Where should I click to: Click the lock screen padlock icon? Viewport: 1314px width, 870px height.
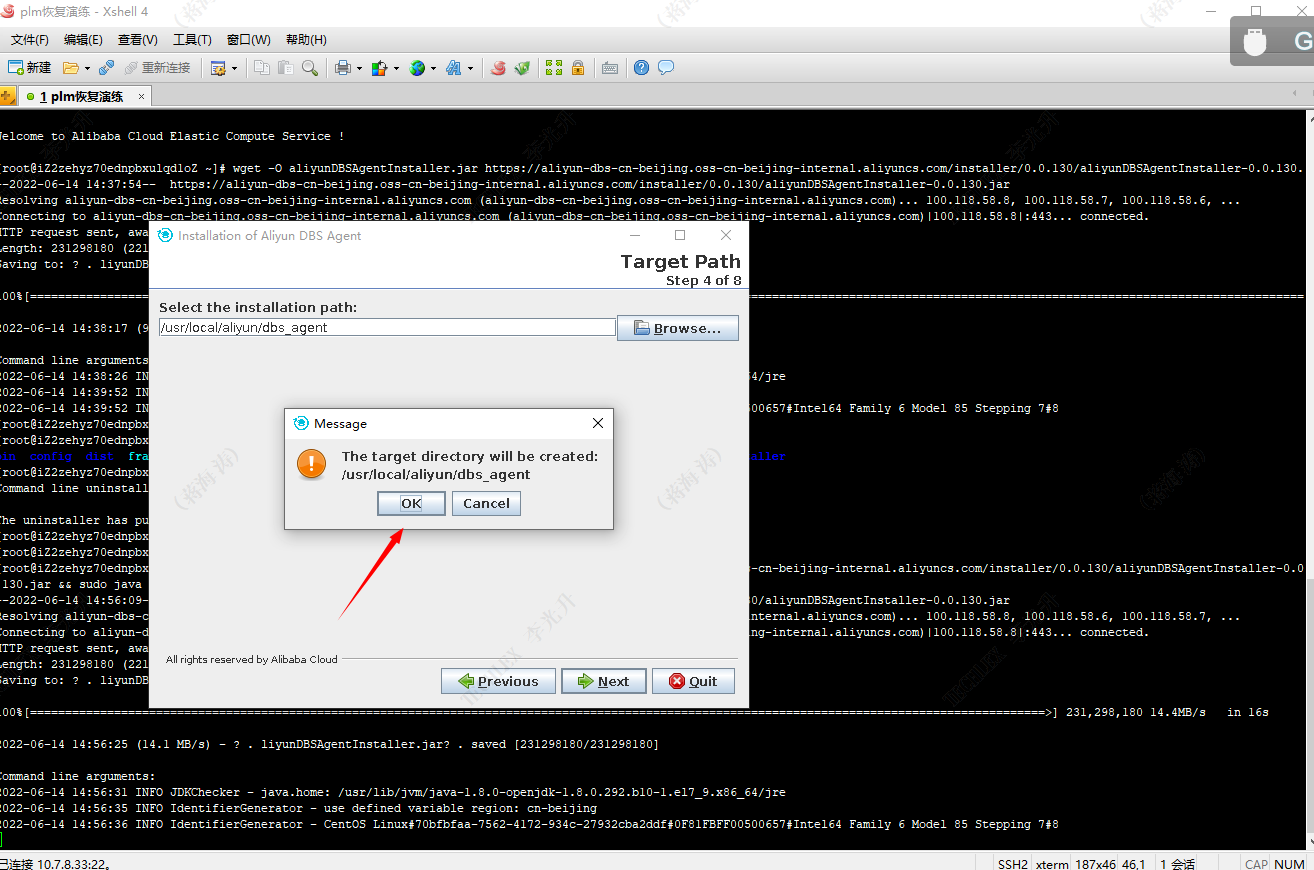578,68
